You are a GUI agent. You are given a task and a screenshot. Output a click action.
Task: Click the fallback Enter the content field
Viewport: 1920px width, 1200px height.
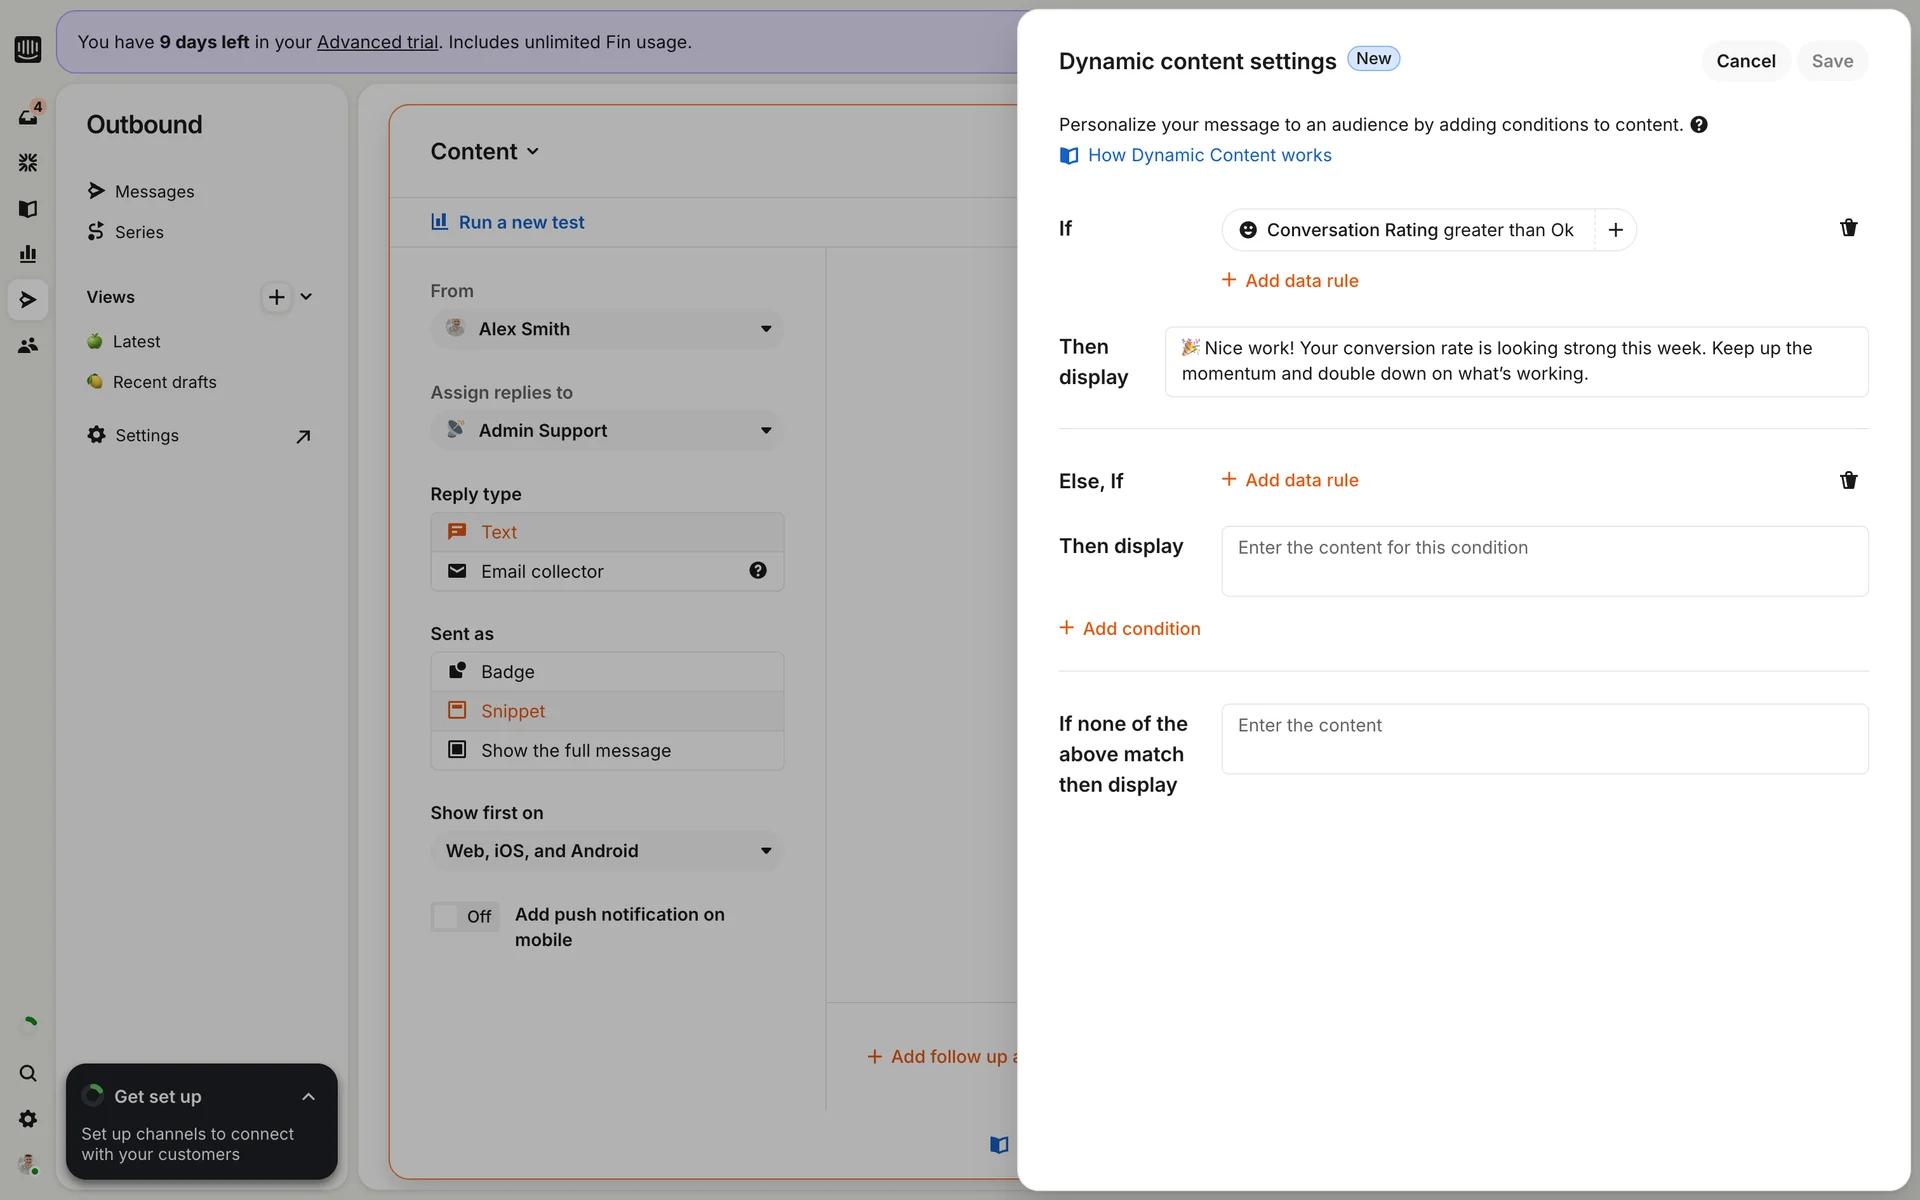click(1544, 738)
